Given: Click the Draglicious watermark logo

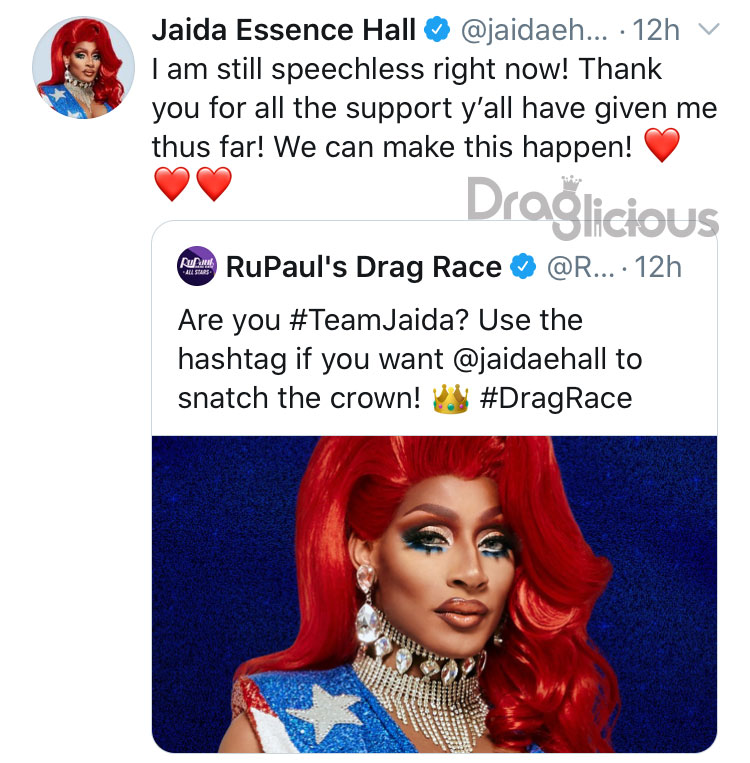Looking at the screenshot, I should [x=592, y=207].
